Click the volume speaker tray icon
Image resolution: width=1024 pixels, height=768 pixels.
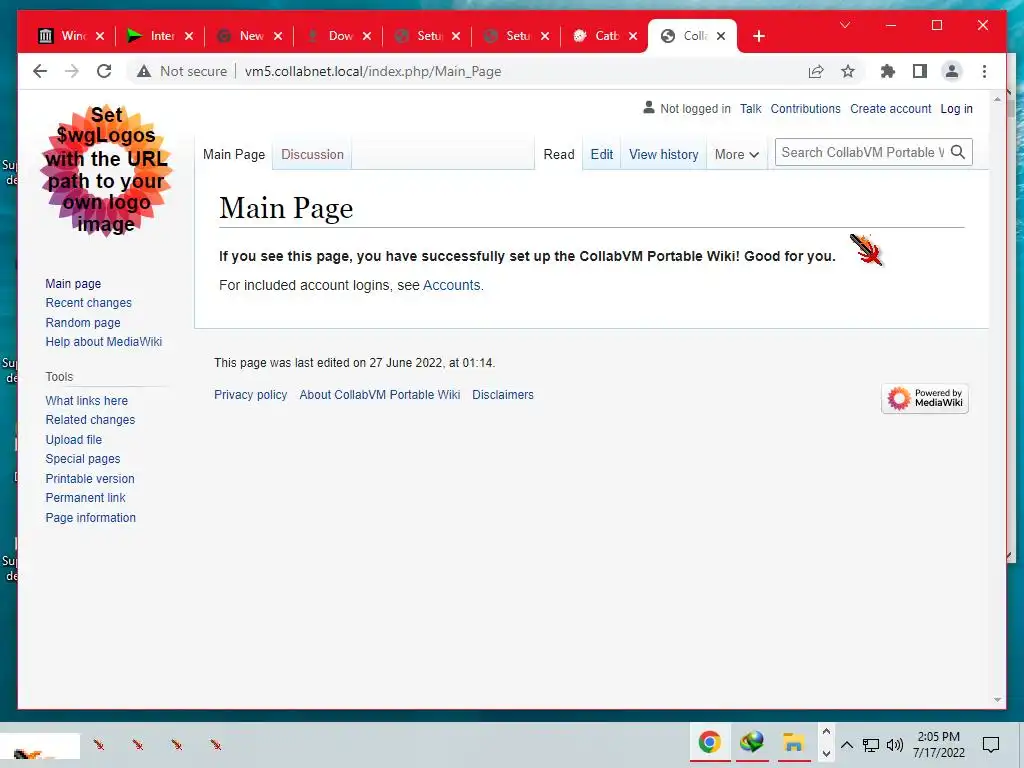pyautogui.click(x=895, y=745)
